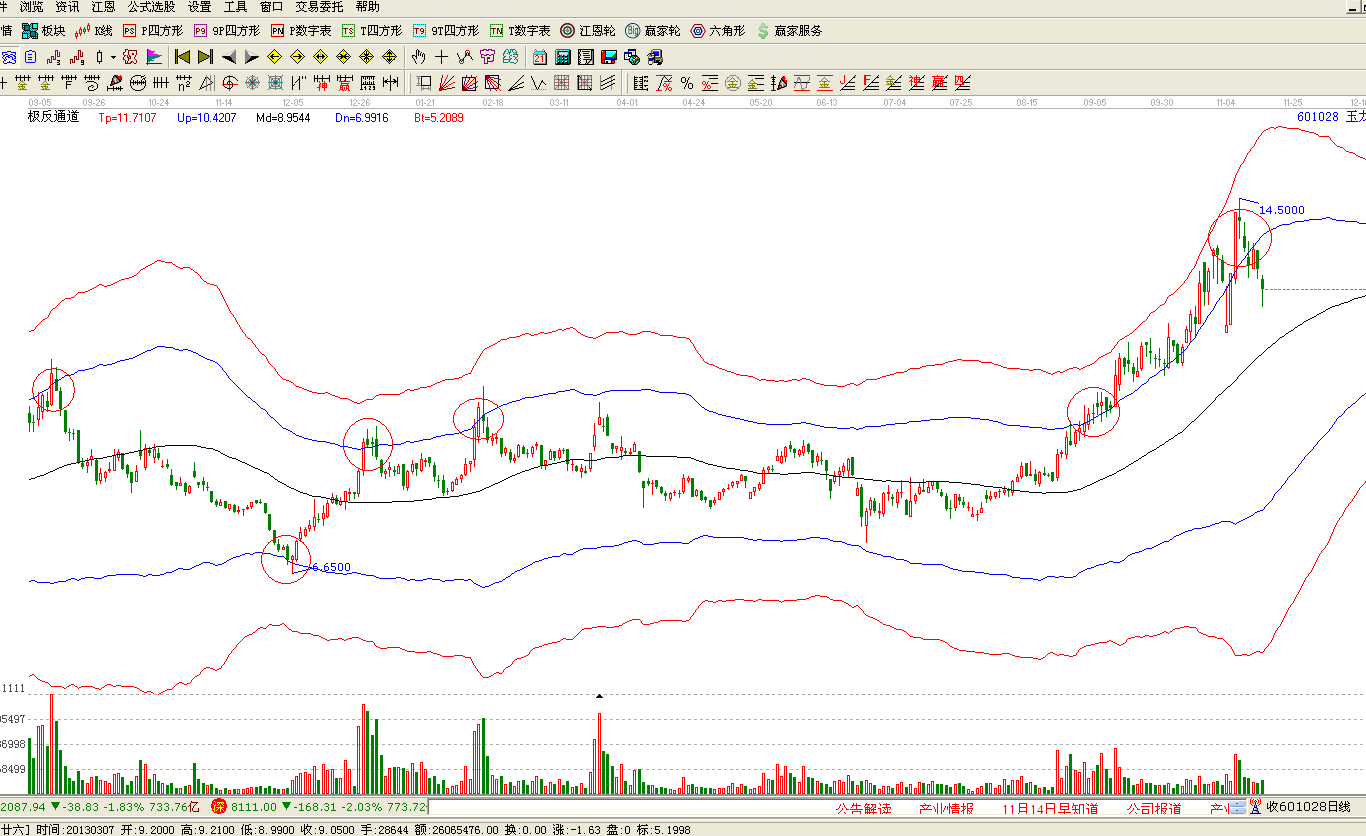Viewport: 1366px width, 836px height.
Task: Open the 六角形 hexagon tool
Action: coord(716,31)
